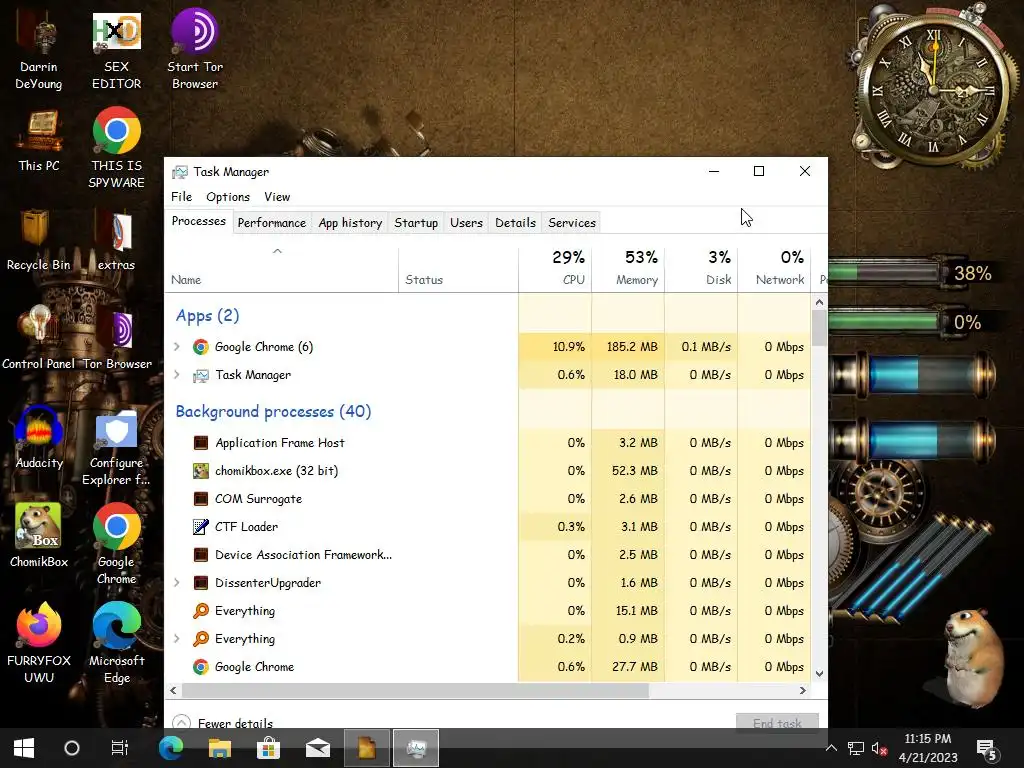Select the Application Frame Host process
Viewport: 1024px width, 768px height.
pos(488,443)
